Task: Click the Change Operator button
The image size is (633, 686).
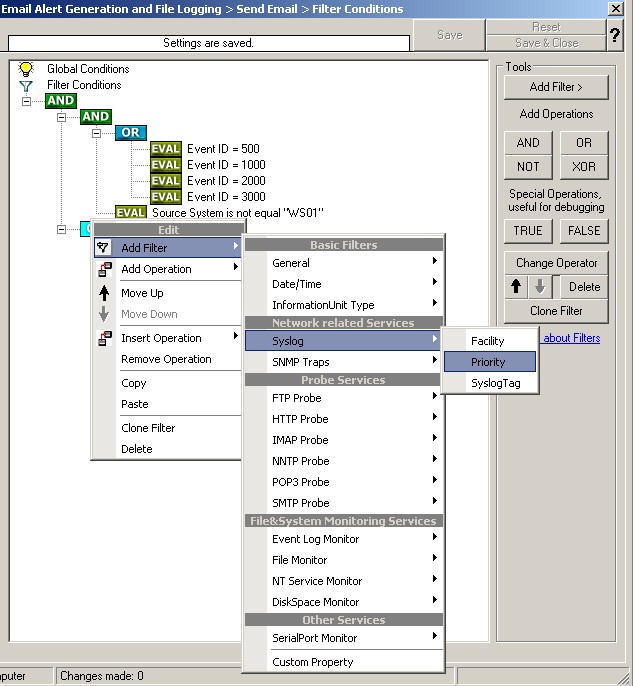Action: (x=556, y=263)
